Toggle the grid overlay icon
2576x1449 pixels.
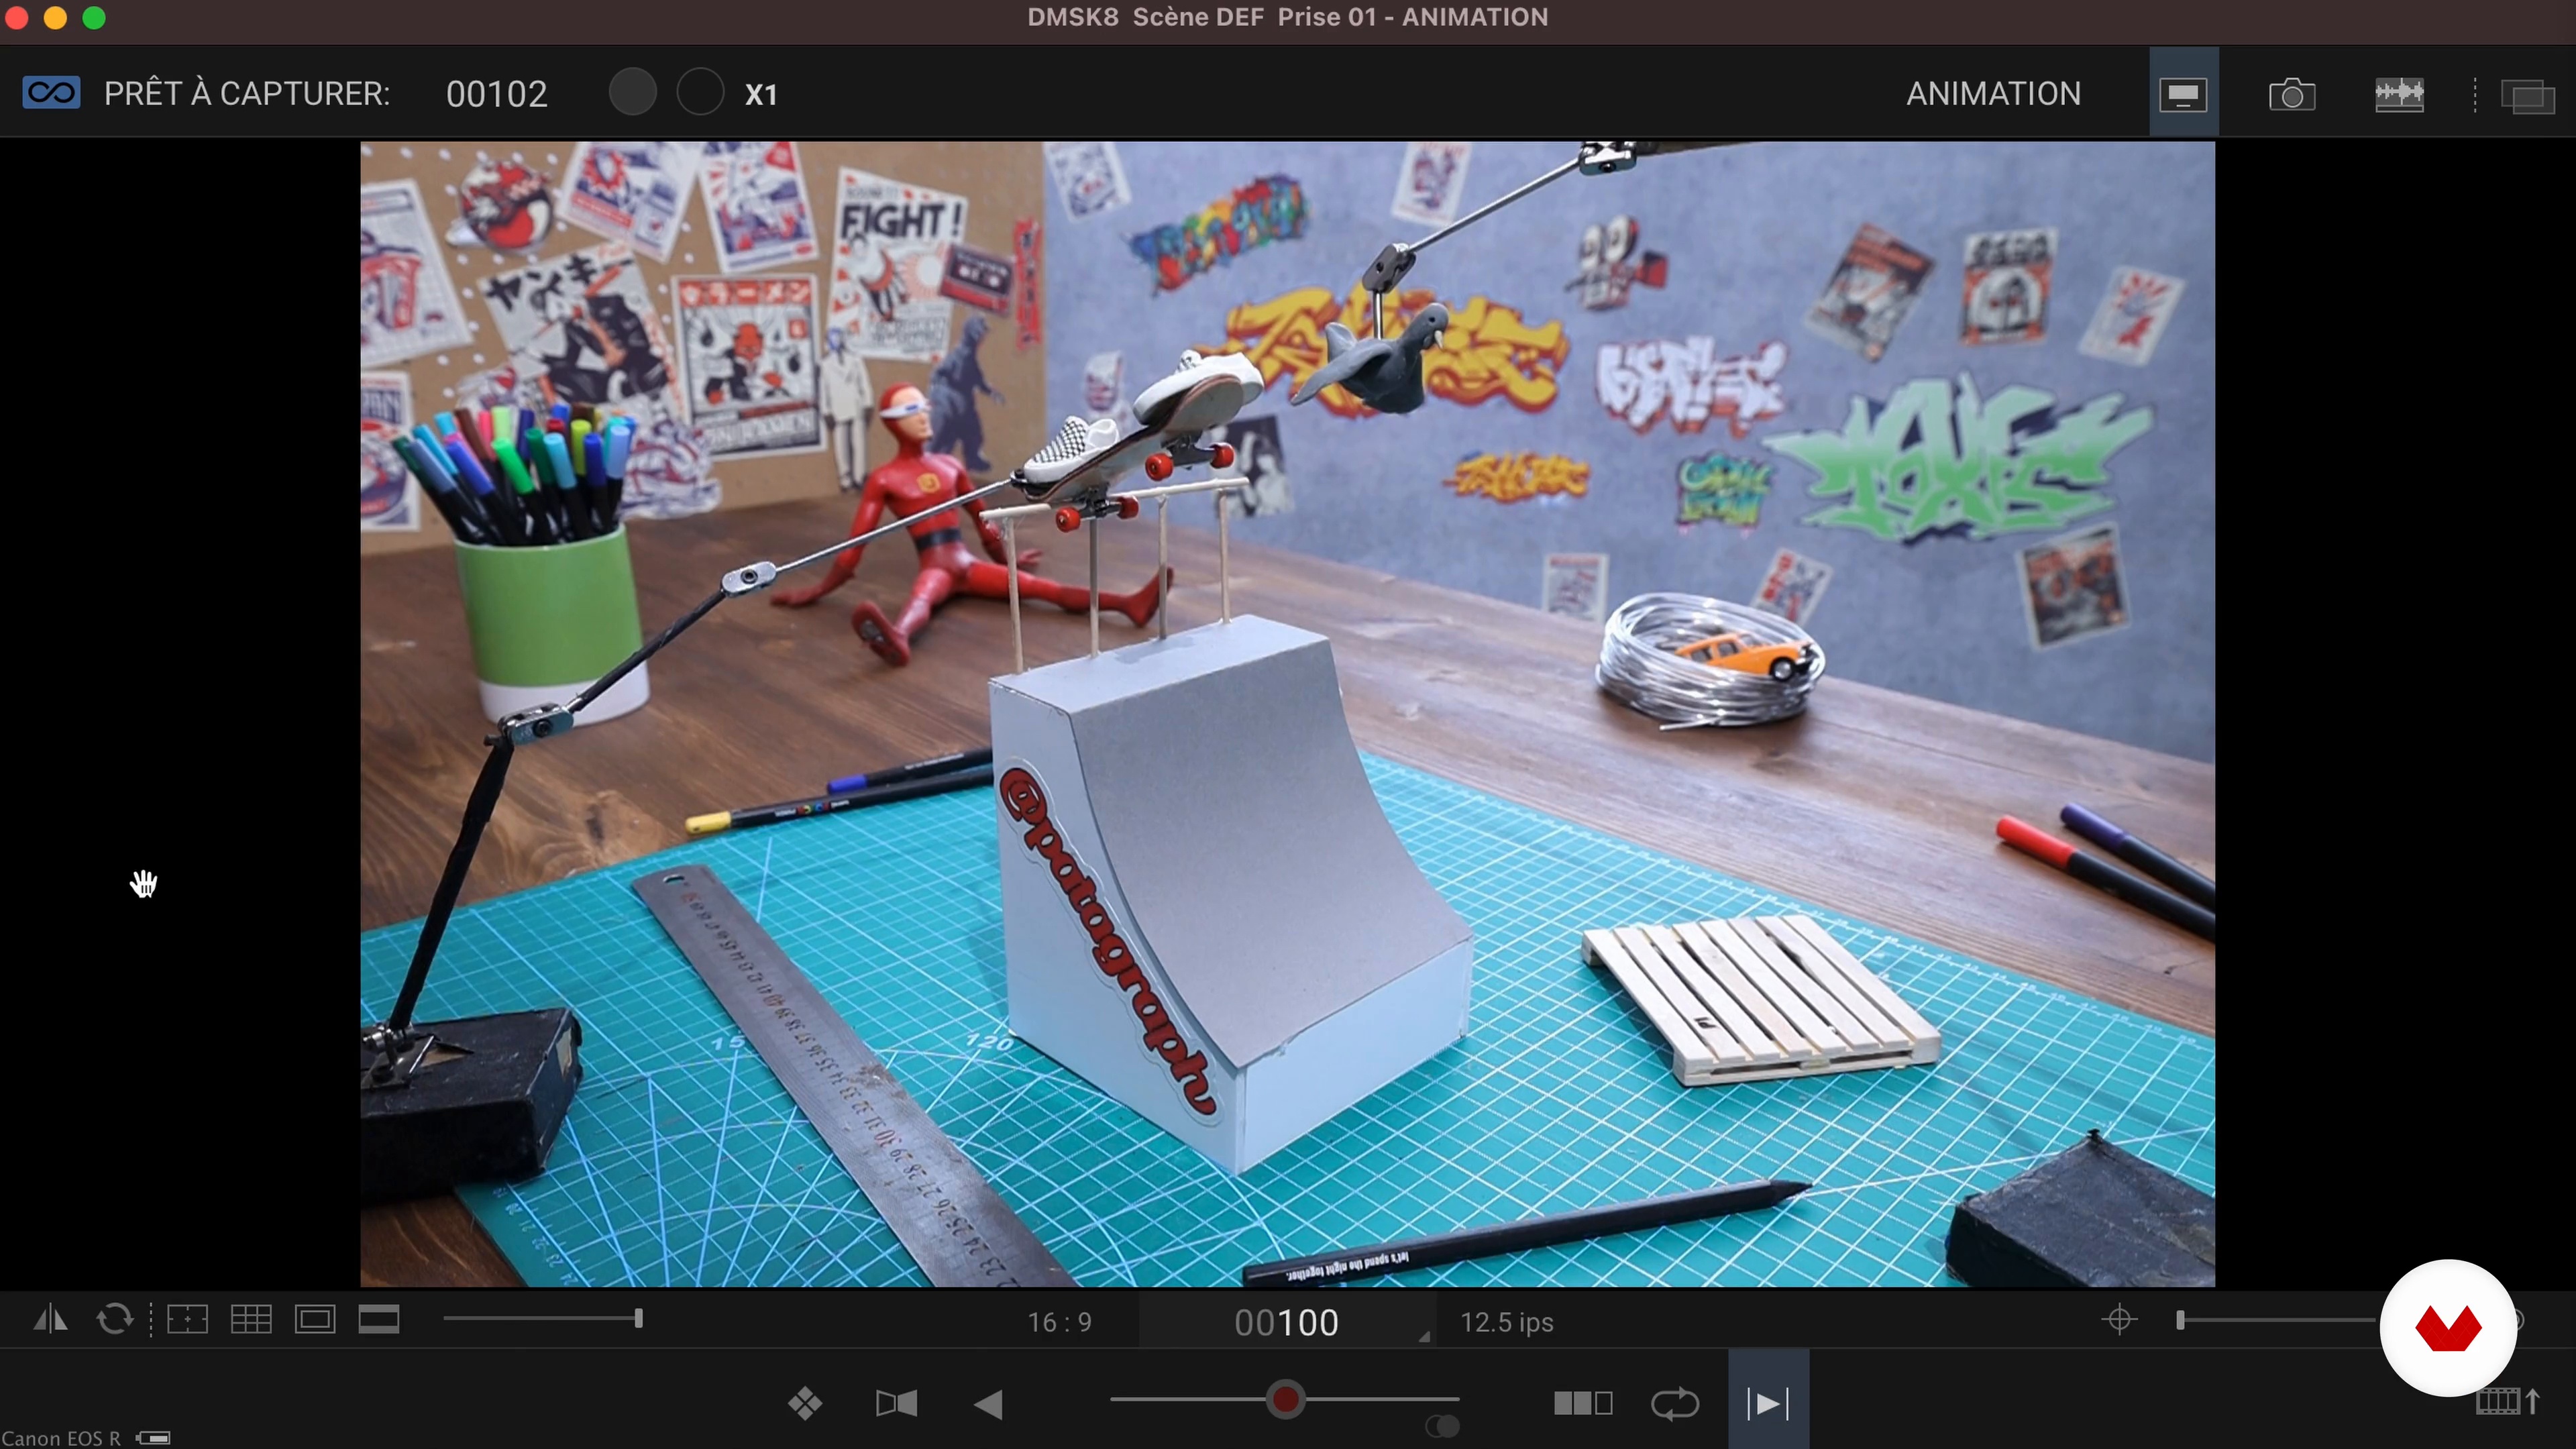point(251,1320)
